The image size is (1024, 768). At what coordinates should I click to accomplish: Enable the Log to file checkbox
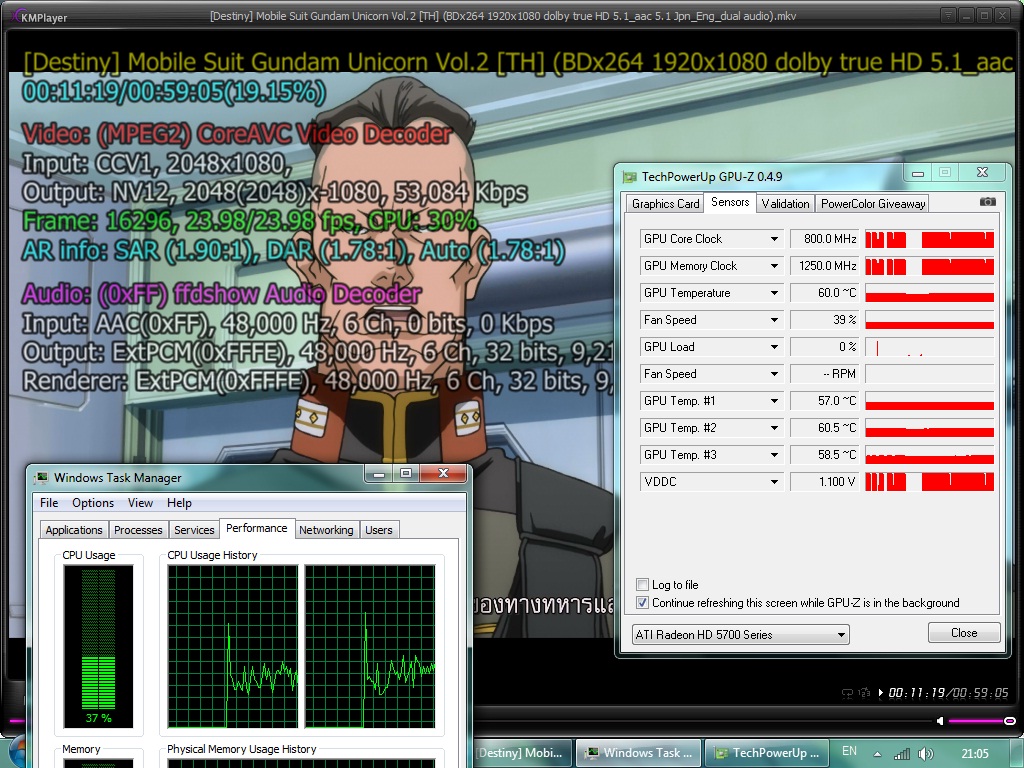point(643,584)
